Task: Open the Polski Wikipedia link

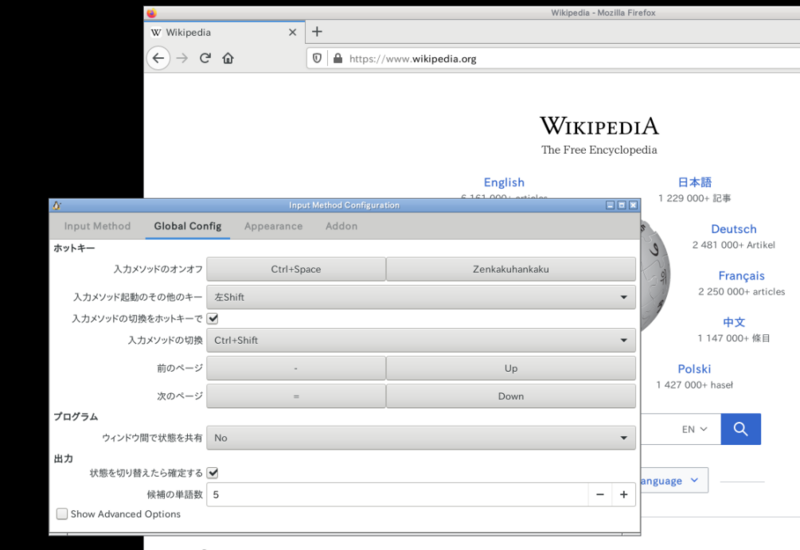Action: coord(694,369)
